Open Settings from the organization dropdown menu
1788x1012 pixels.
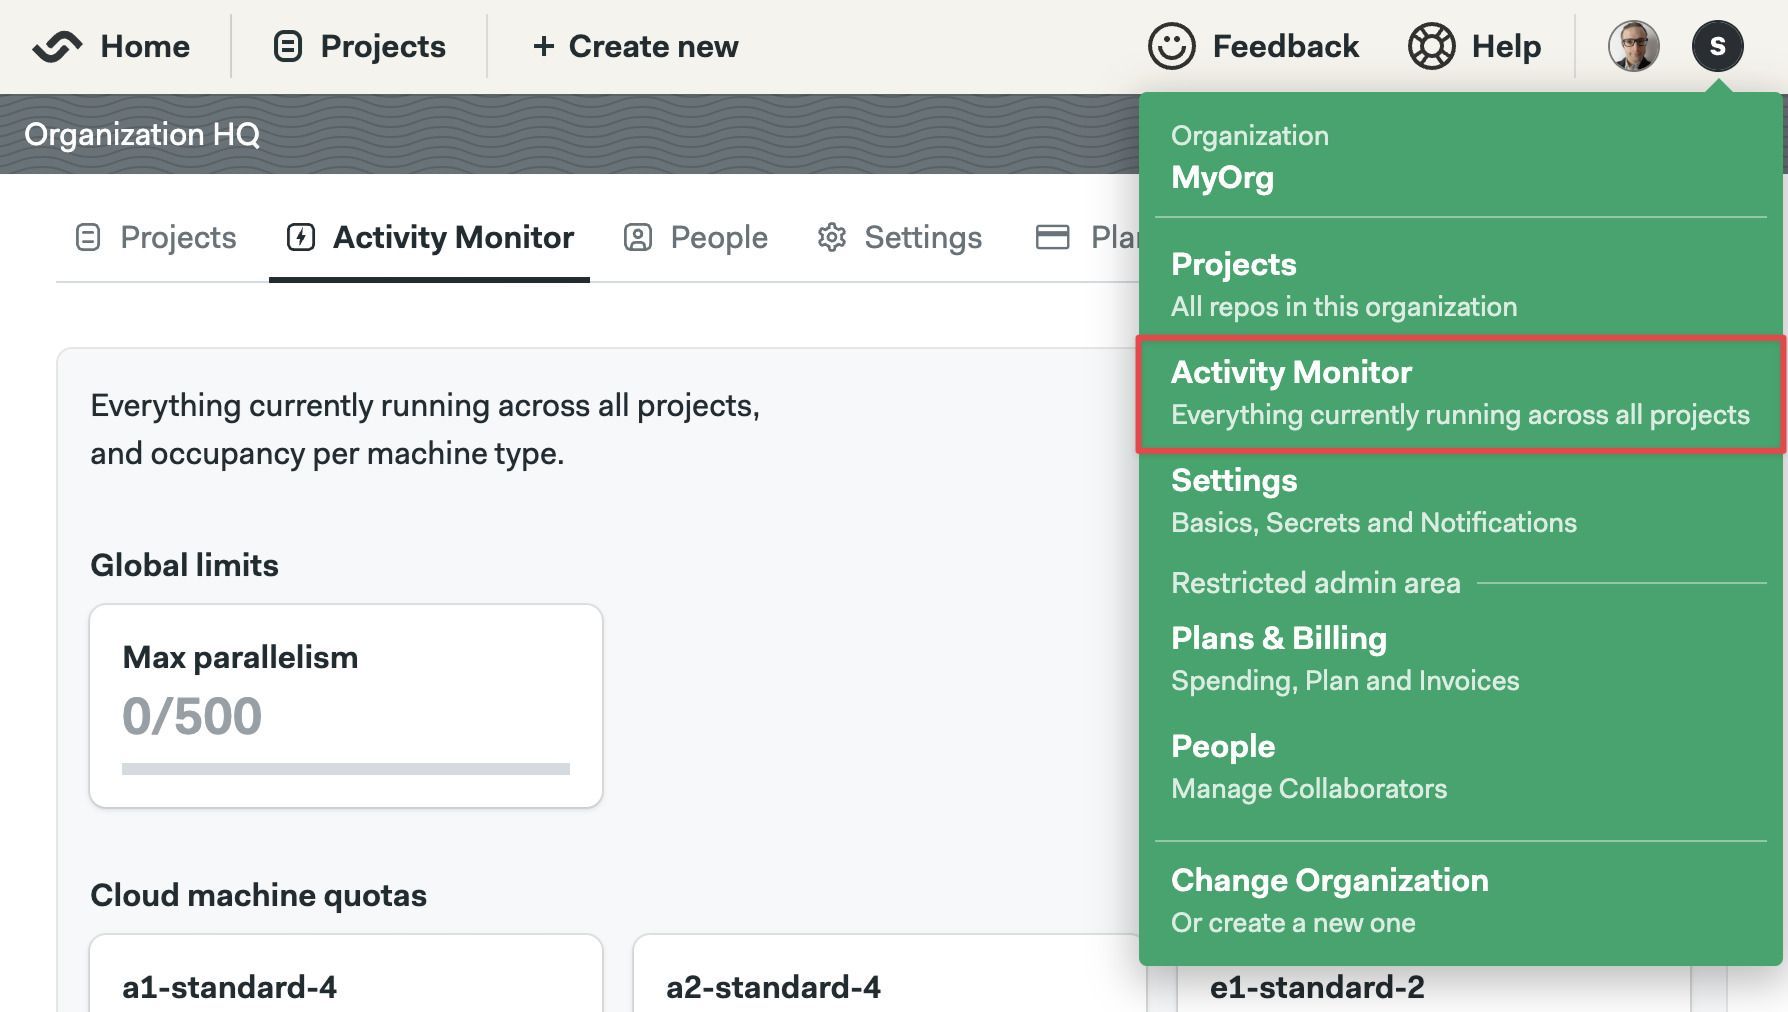1460,501
